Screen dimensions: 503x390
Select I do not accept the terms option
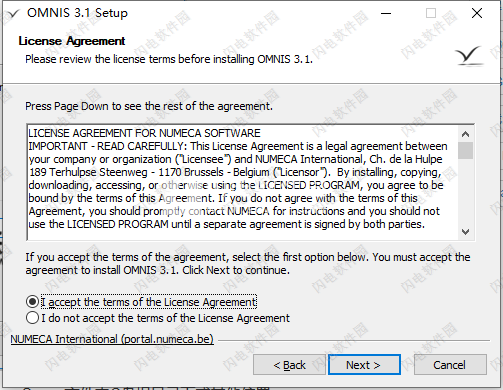tap(32, 318)
